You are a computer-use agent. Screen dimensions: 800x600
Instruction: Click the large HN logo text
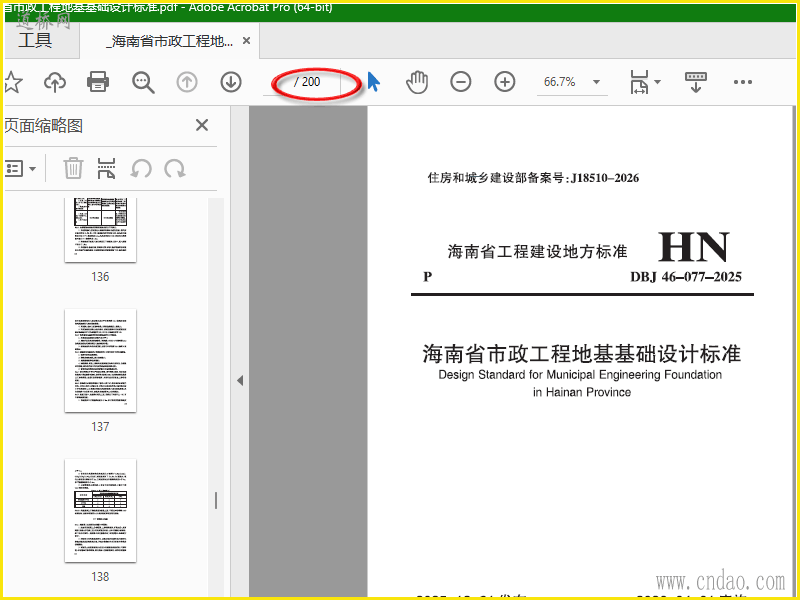[694, 247]
